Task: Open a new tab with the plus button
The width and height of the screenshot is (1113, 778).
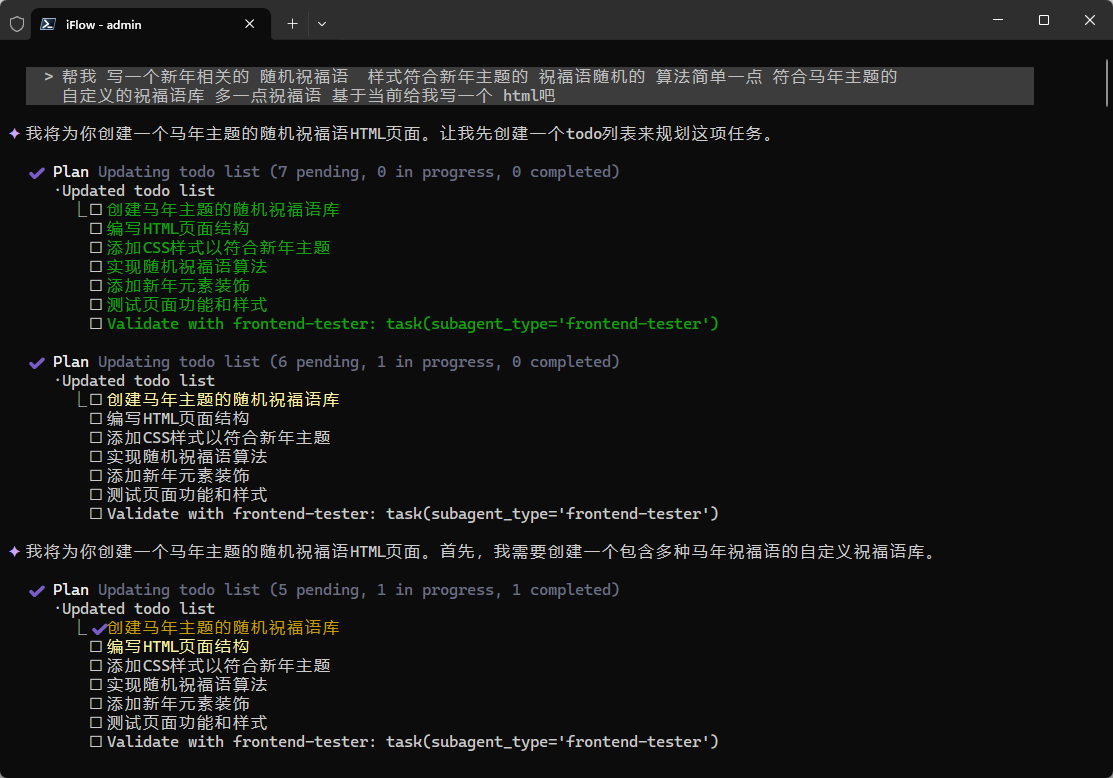Action: (x=292, y=23)
